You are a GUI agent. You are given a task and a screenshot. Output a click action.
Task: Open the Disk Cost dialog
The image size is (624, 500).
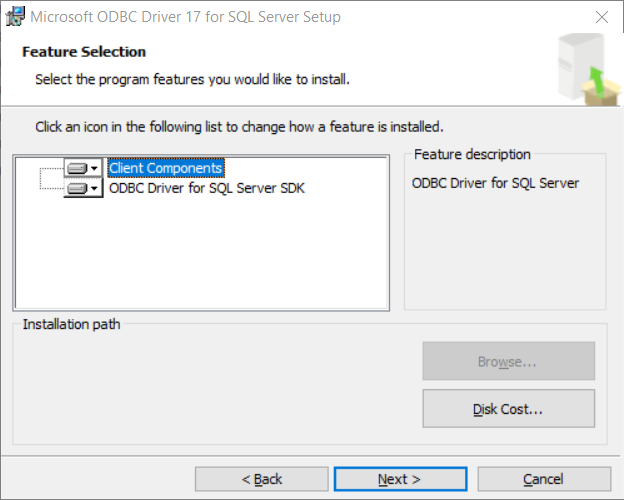pyautogui.click(x=509, y=409)
